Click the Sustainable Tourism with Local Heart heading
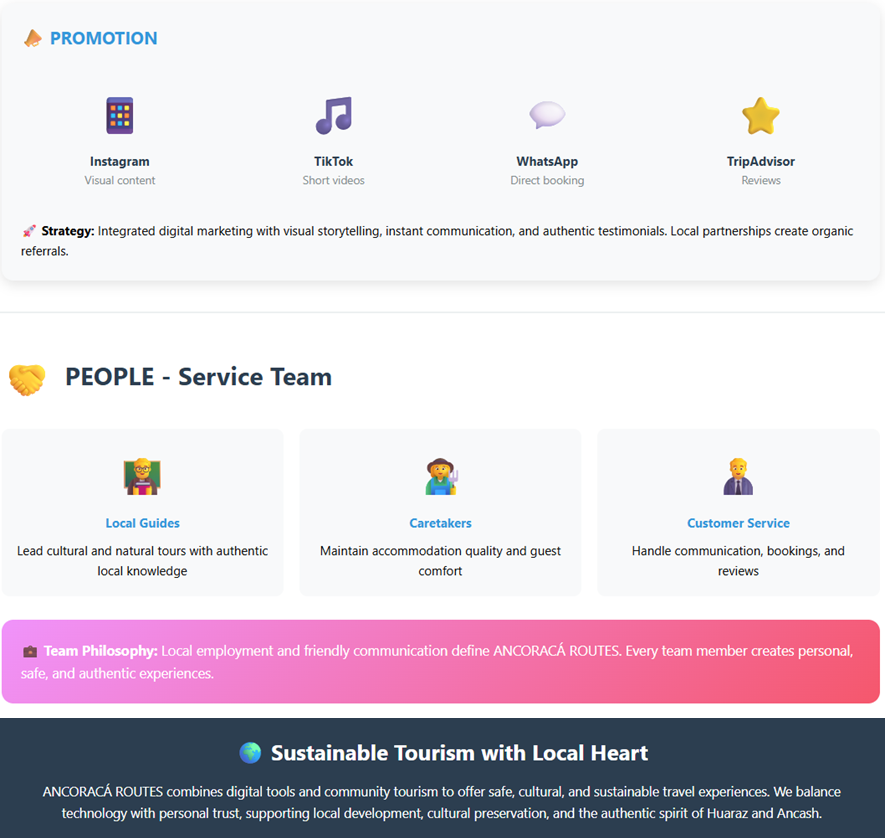Screen dimensions: 885x838 coord(459,753)
